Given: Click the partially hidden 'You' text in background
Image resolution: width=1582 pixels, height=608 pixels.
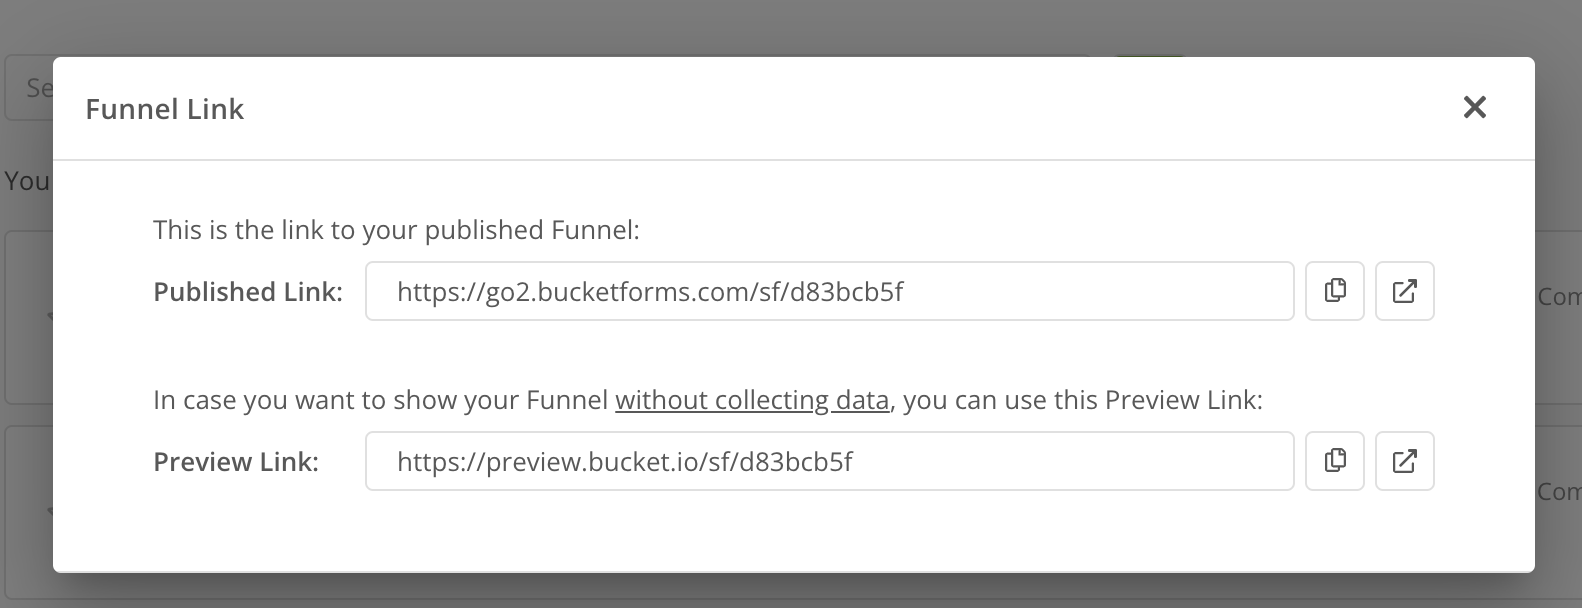Looking at the screenshot, I should [26, 181].
